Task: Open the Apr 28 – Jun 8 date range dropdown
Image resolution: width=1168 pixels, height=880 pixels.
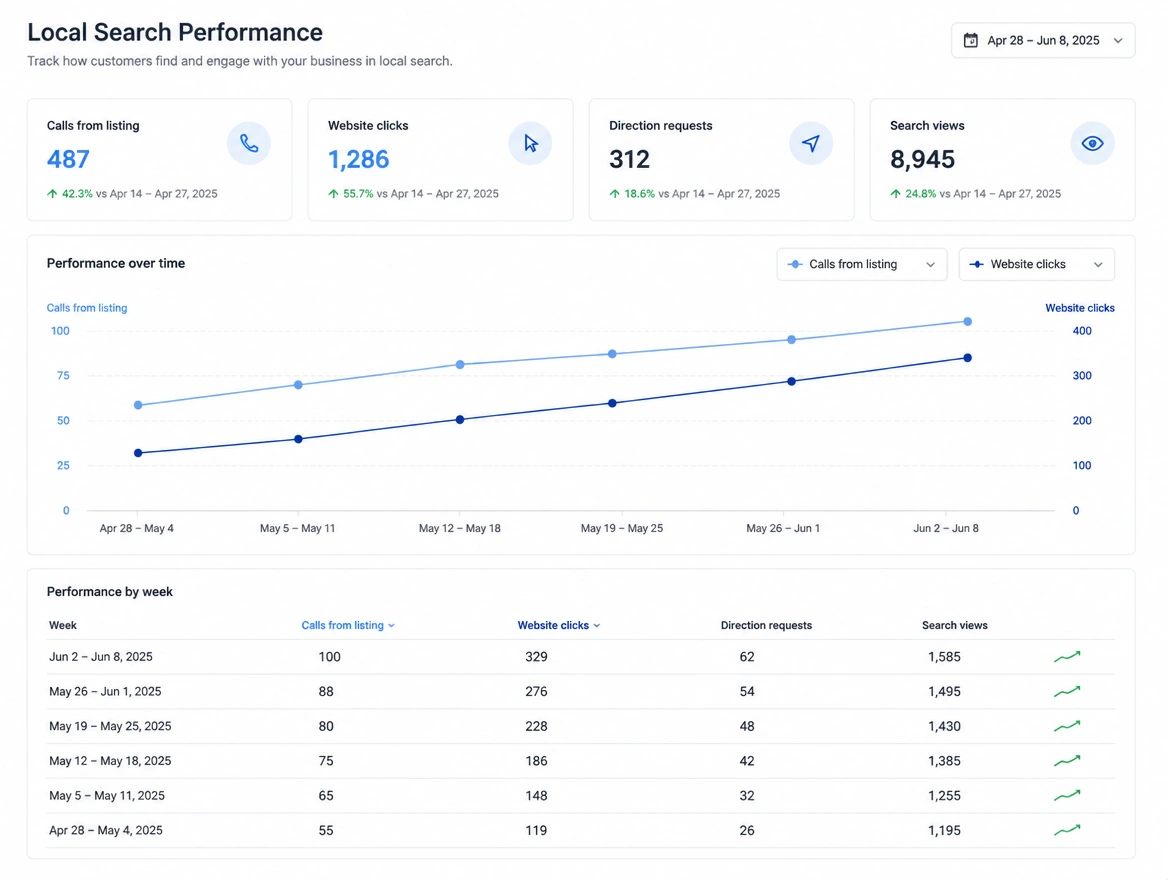Action: (1043, 40)
